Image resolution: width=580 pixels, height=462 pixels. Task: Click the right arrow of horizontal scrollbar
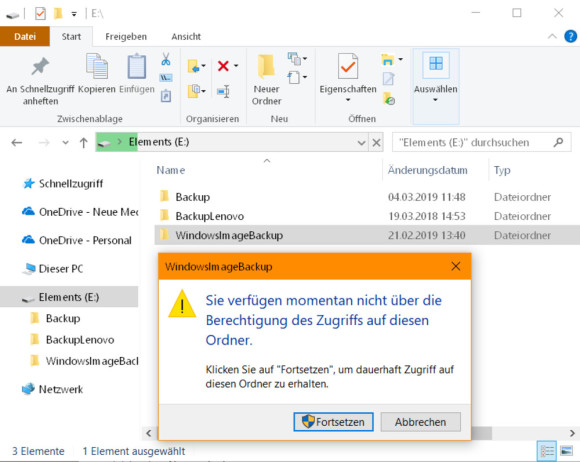(x=572, y=433)
